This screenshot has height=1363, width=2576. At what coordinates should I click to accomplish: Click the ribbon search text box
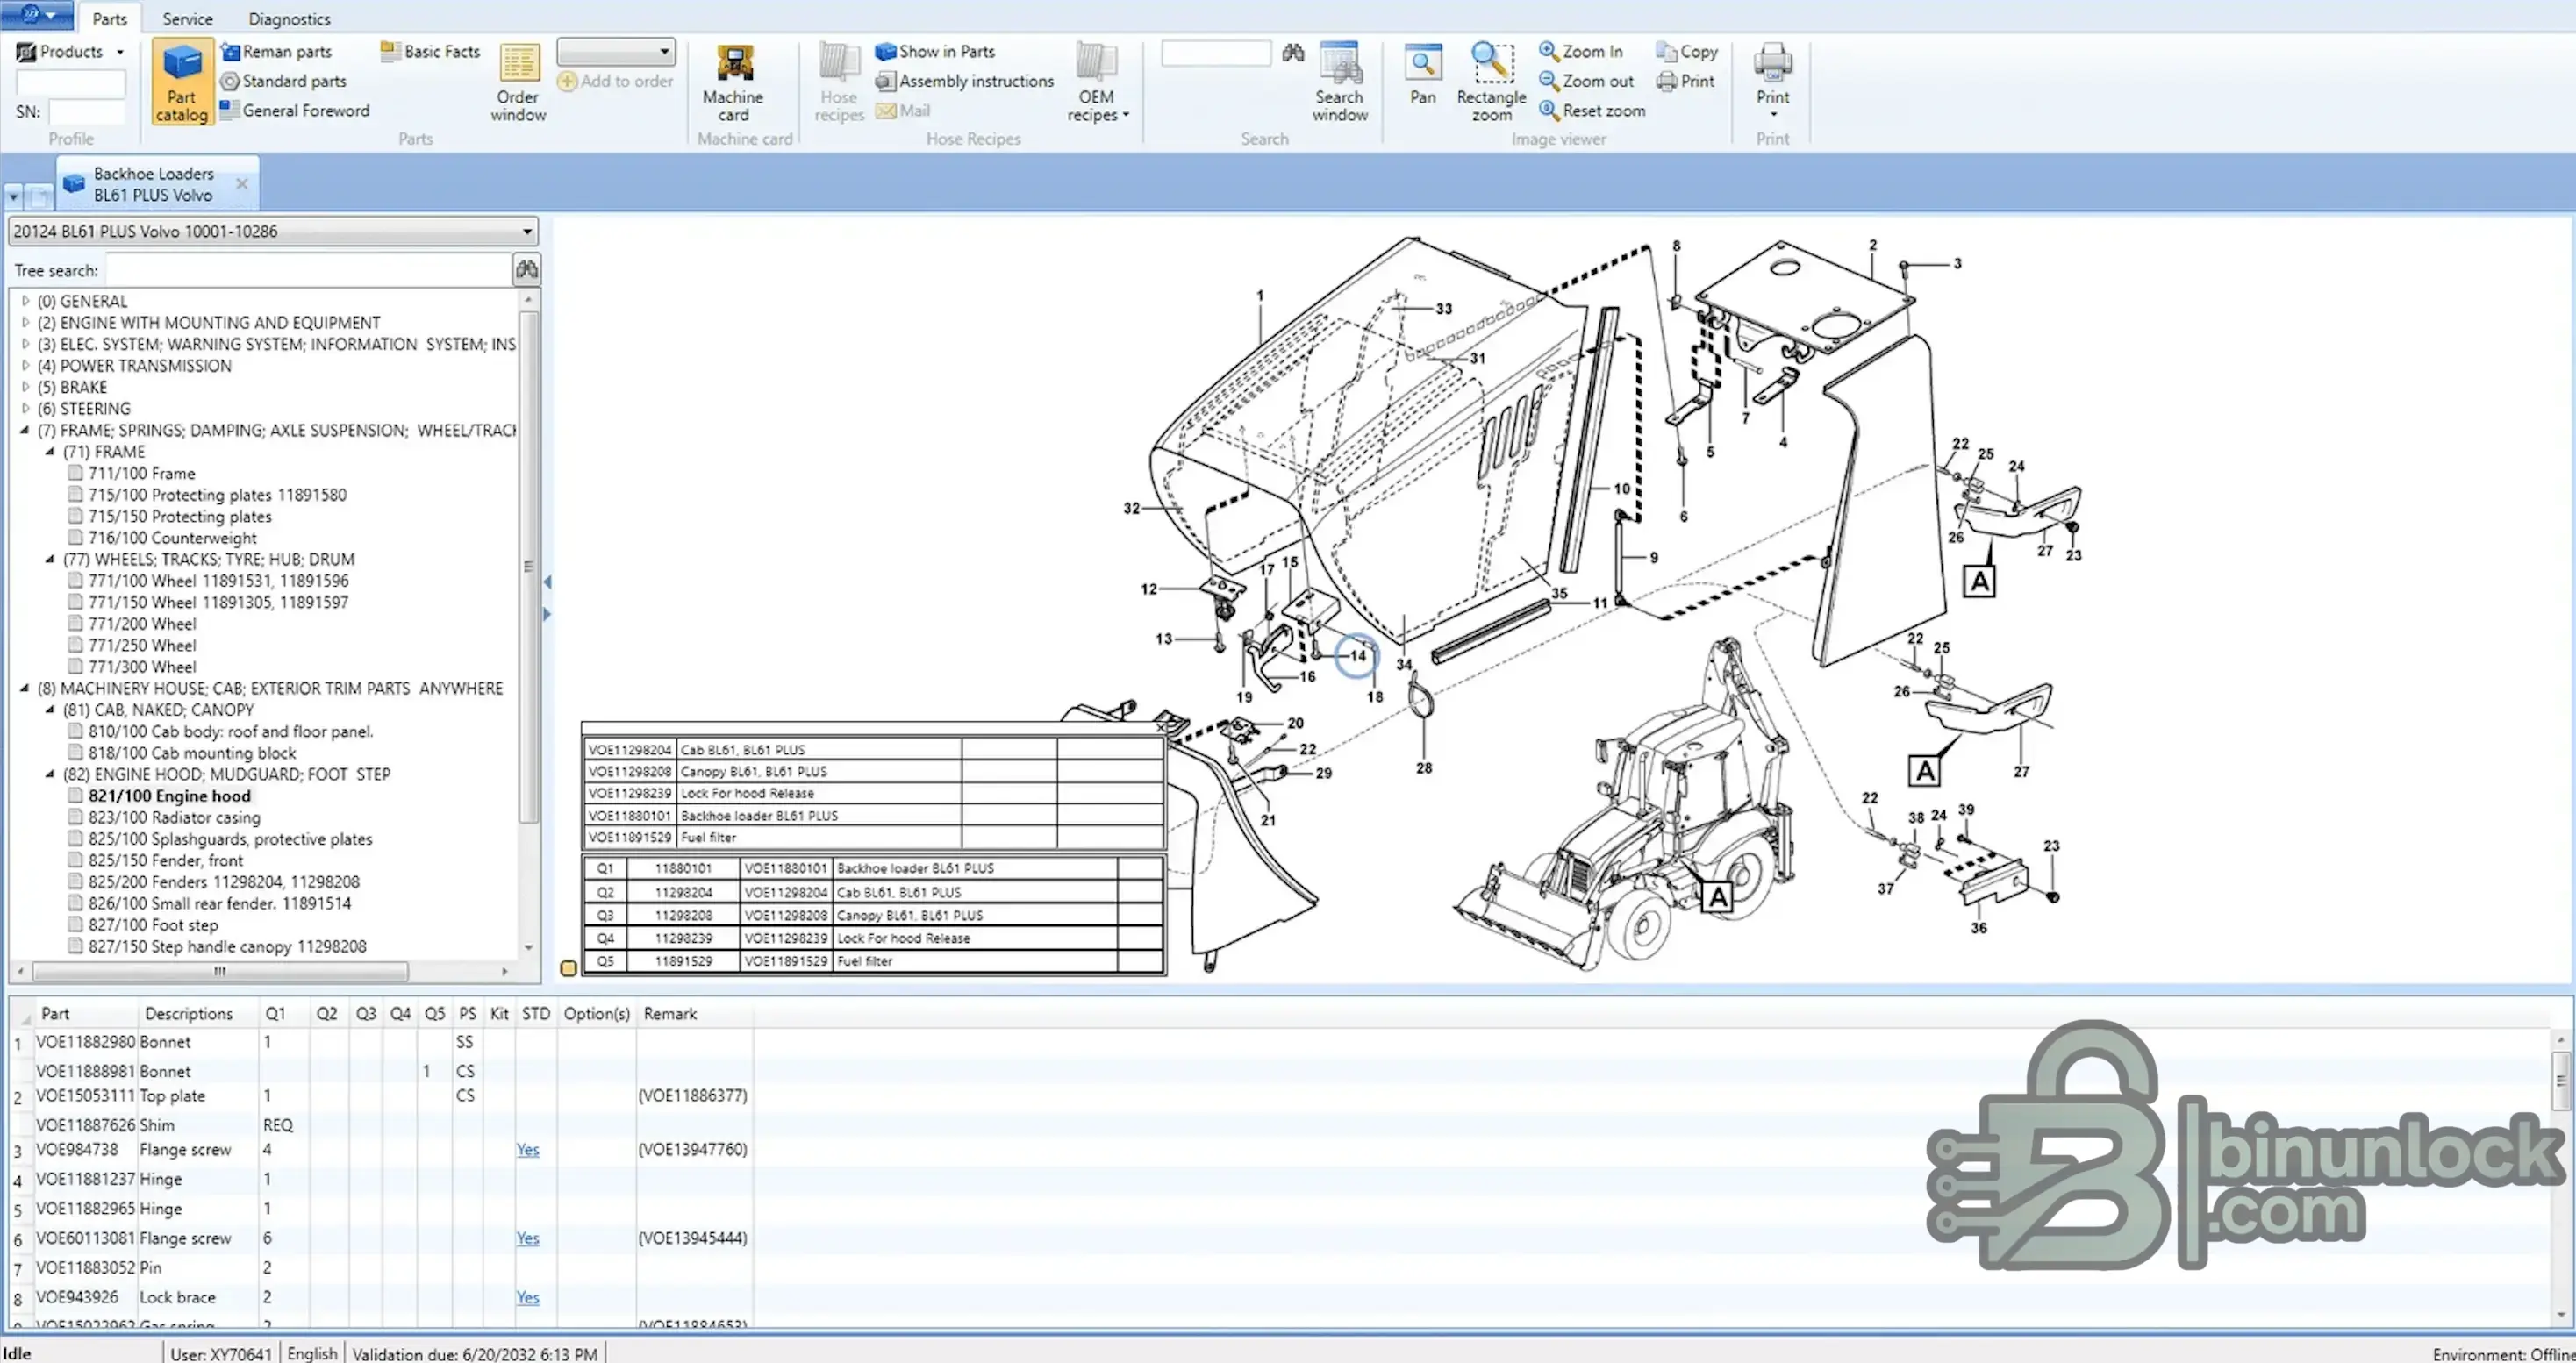(x=1216, y=52)
